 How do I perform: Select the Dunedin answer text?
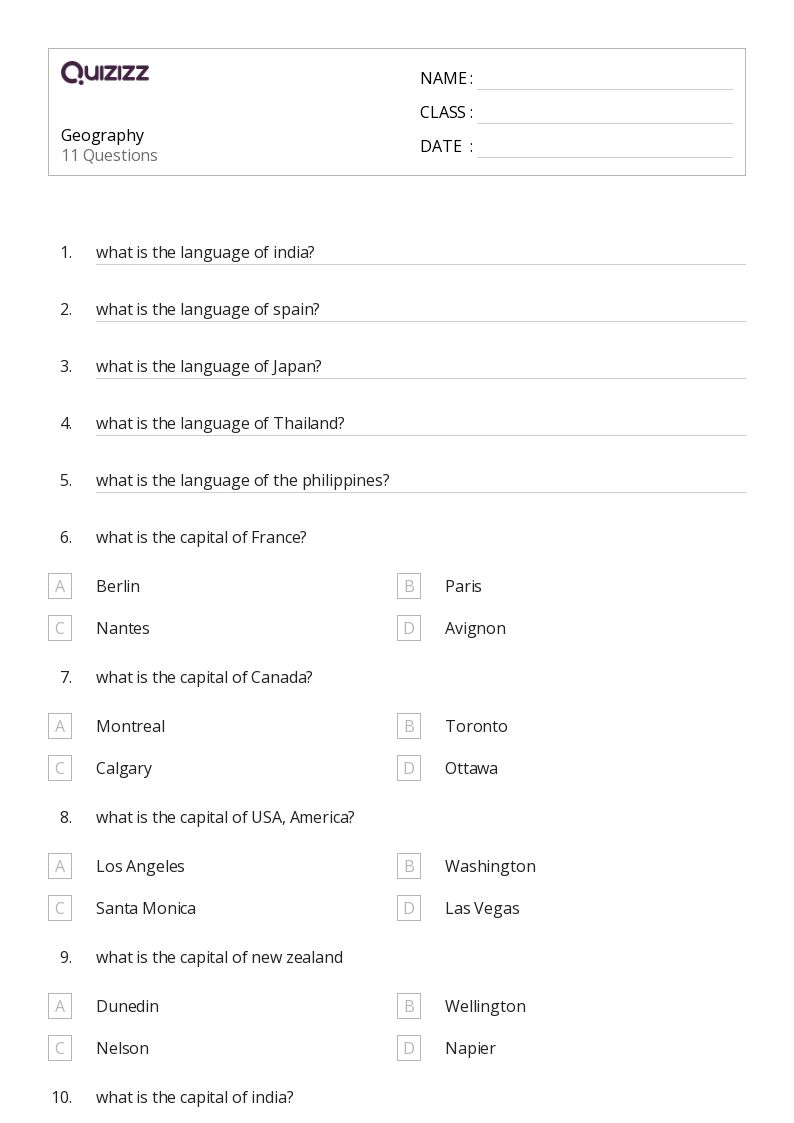point(127,1006)
